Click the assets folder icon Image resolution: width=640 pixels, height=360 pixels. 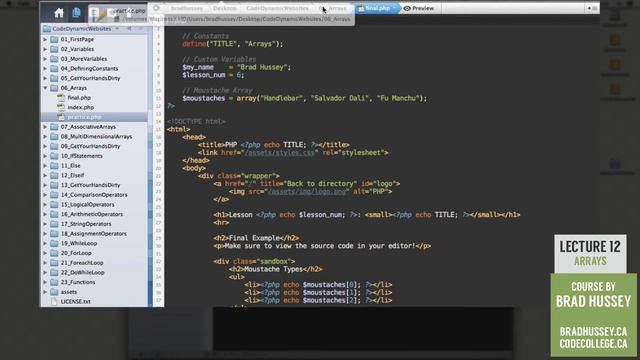click(x=54, y=292)
